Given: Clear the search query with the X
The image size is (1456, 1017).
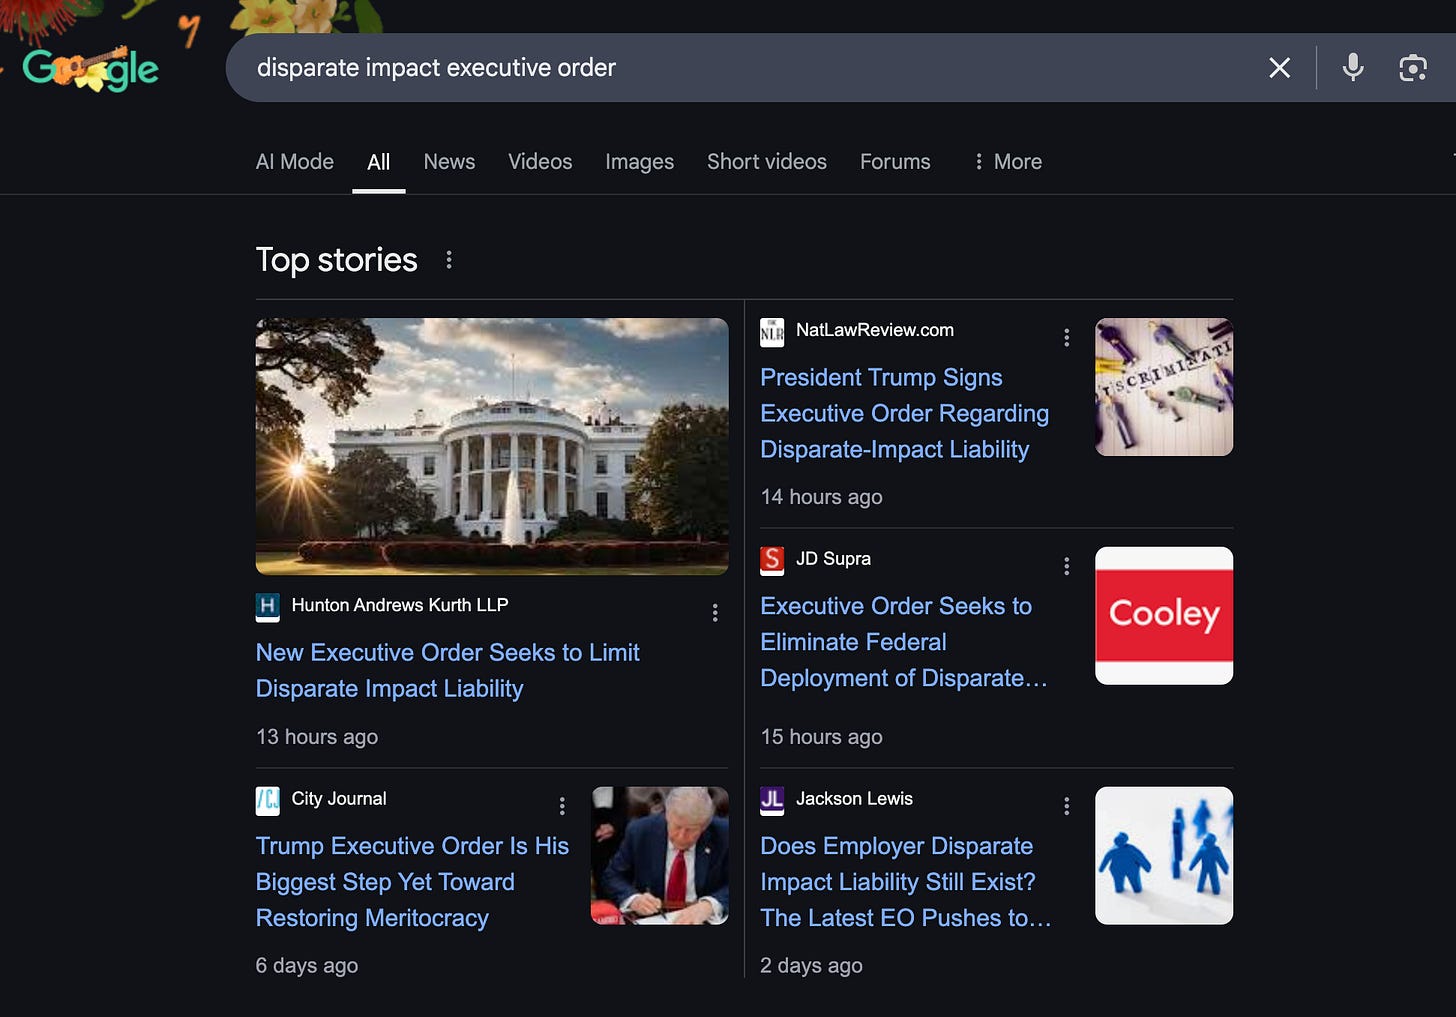Looking at the screenshot, I should pos(1279,68).
